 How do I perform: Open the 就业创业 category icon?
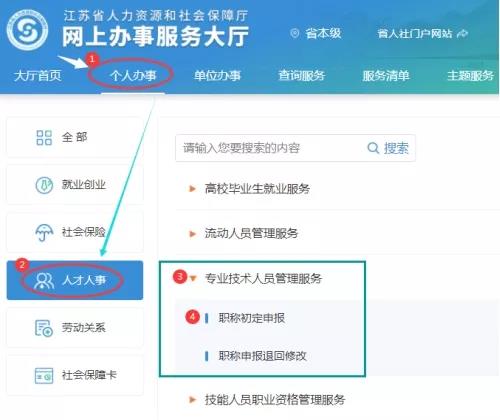(x=44, y=185)
